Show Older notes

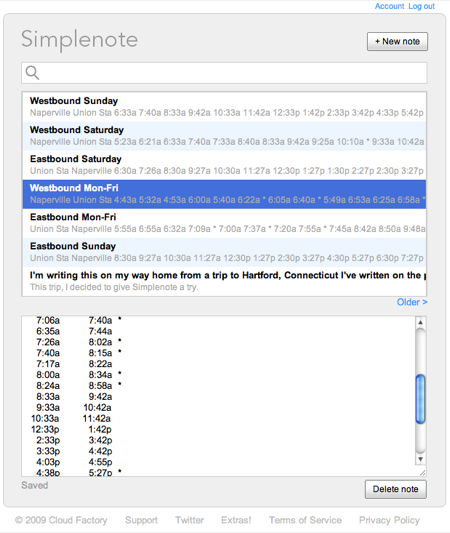(x=412, y=302)
